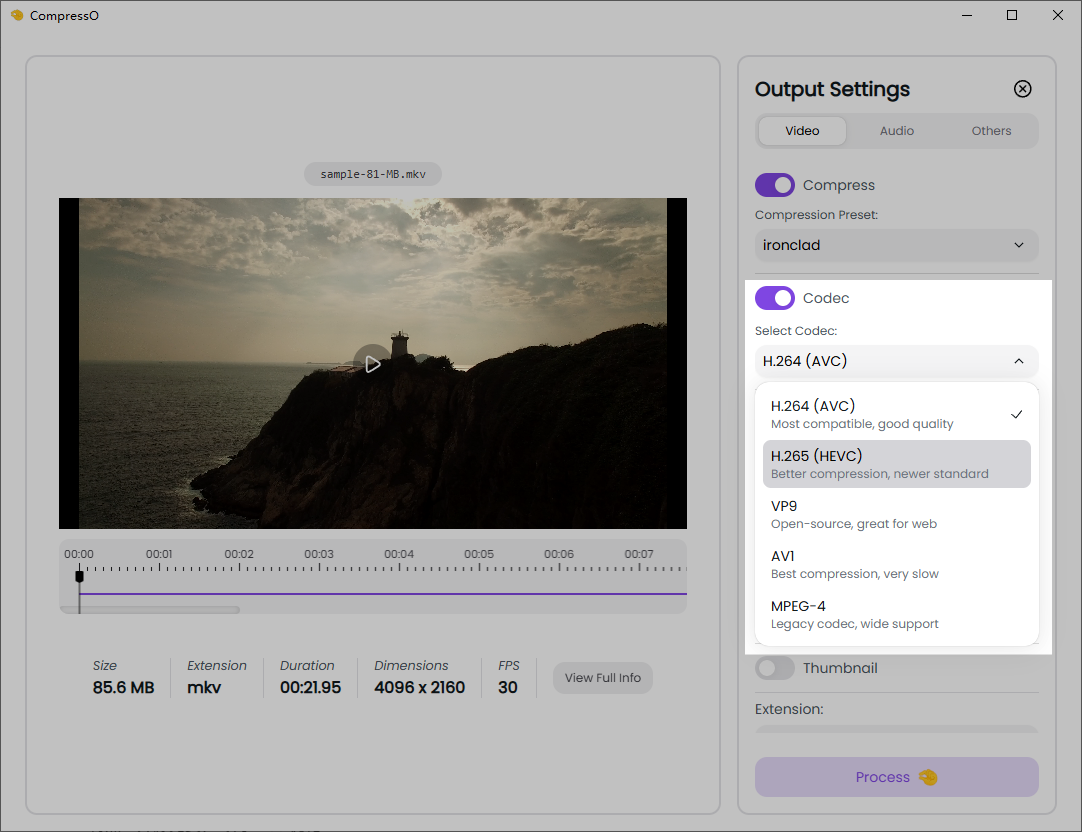This screenshot has width=1082, height=832.
Task: Select VP9 codec from the list
Action: [896, 514]
